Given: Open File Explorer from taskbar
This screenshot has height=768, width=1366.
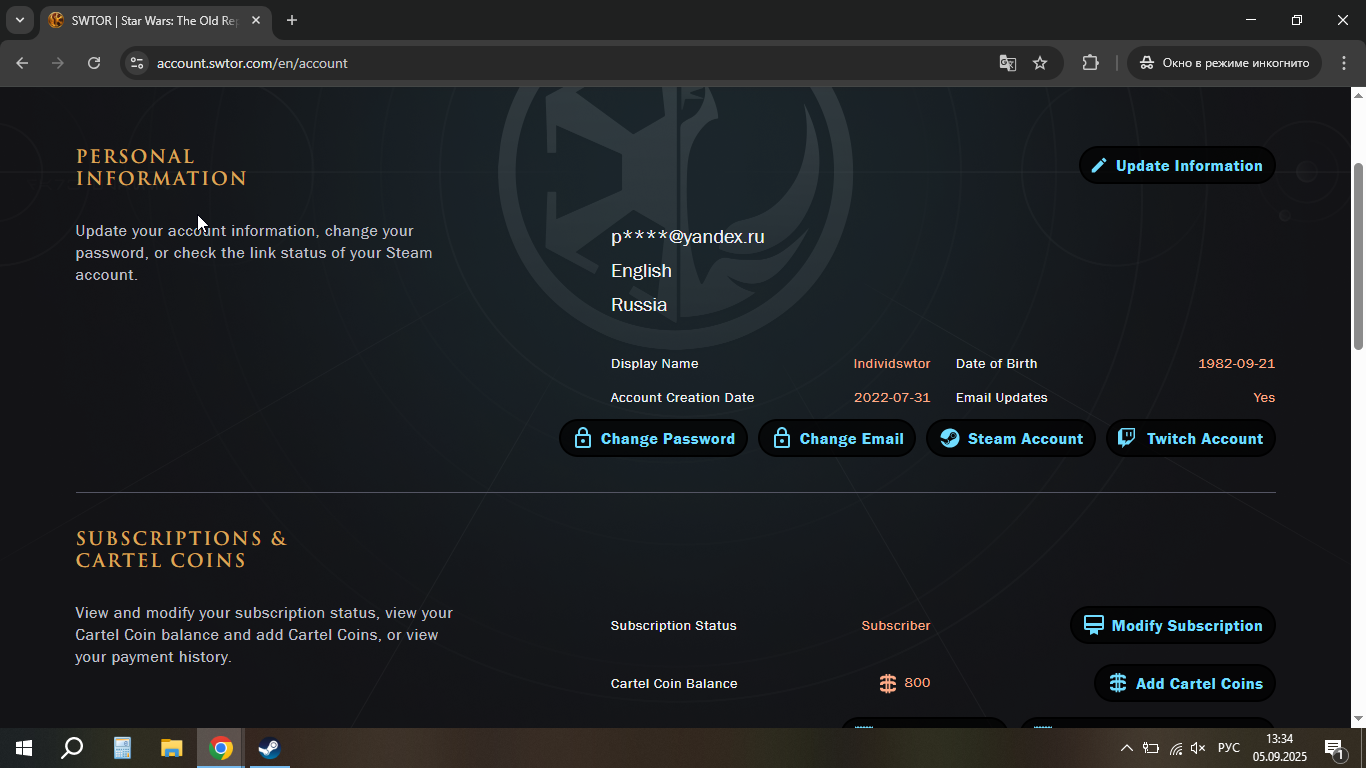Looking at the screenshot, I should click(172, 748).
